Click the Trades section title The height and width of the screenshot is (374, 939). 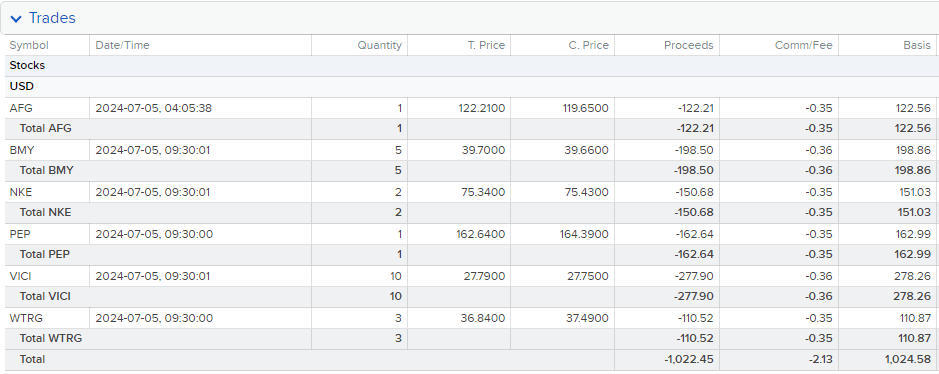(x=52, y=18)
